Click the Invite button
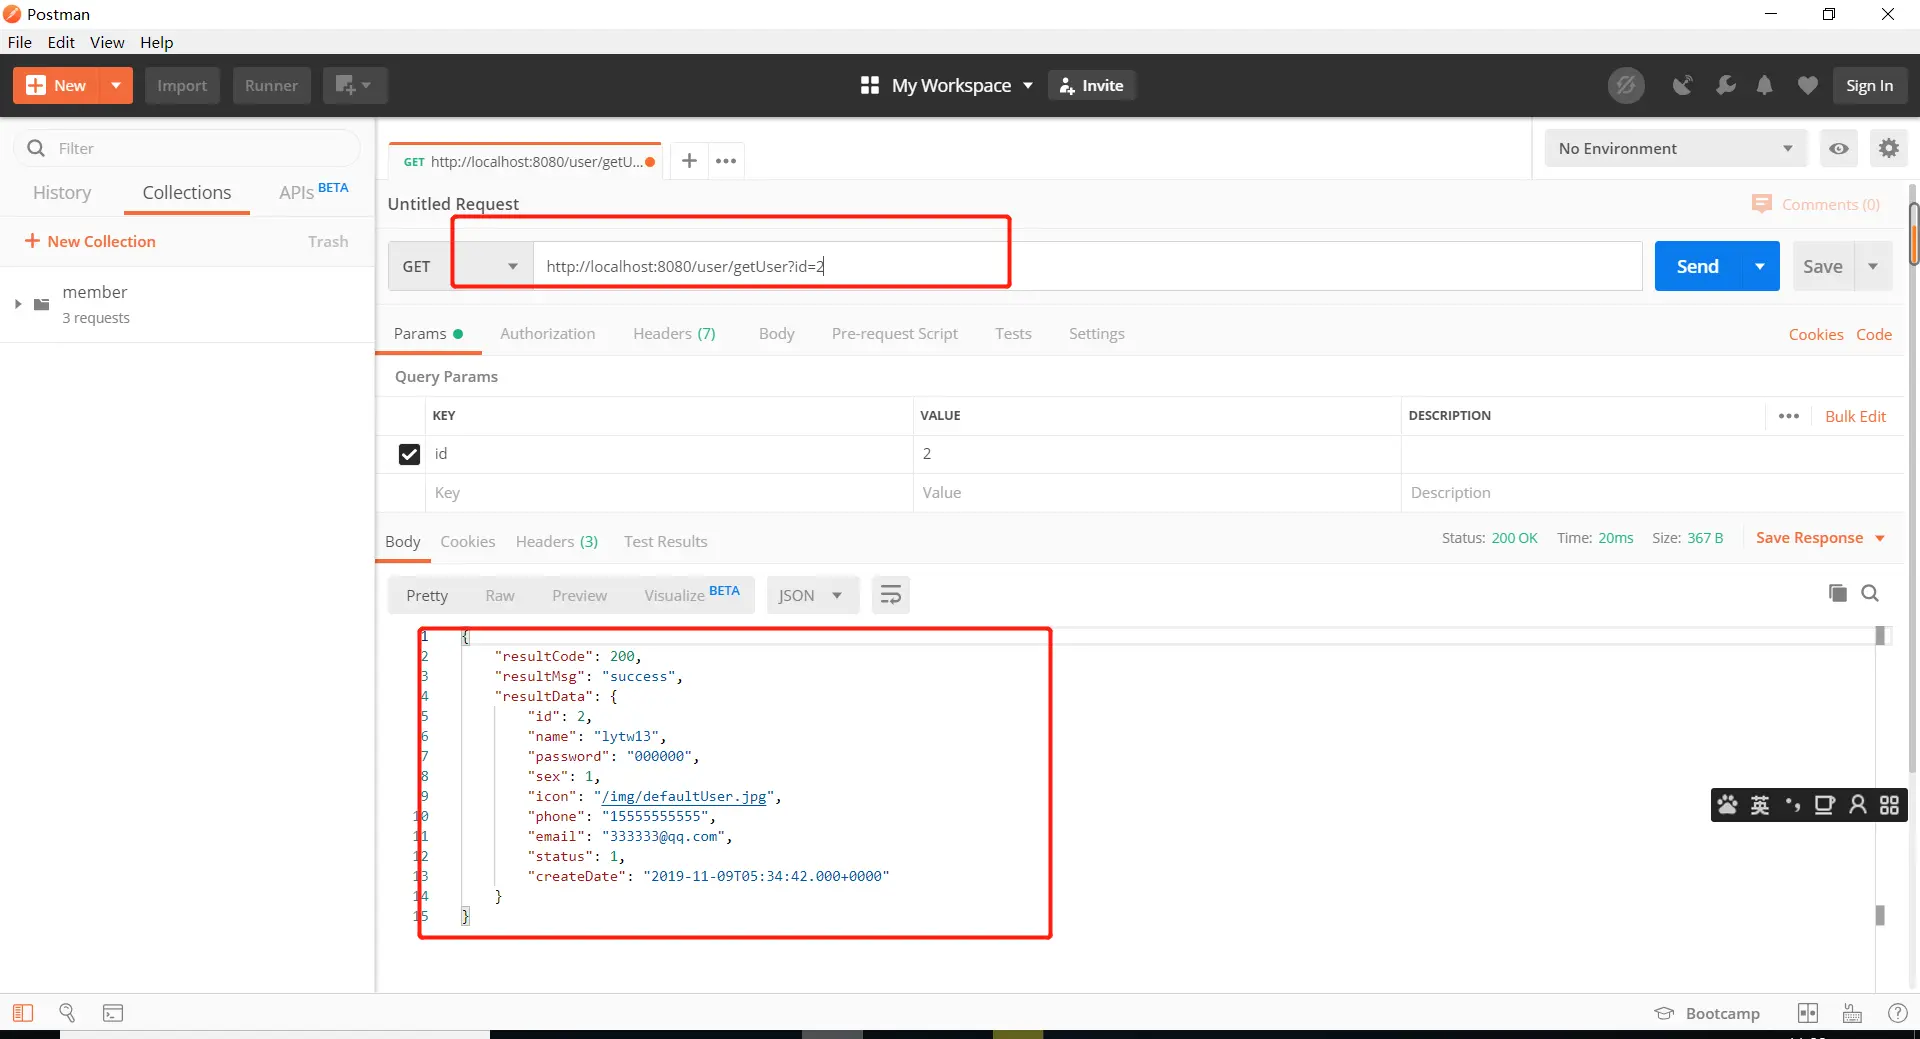 1092,86
